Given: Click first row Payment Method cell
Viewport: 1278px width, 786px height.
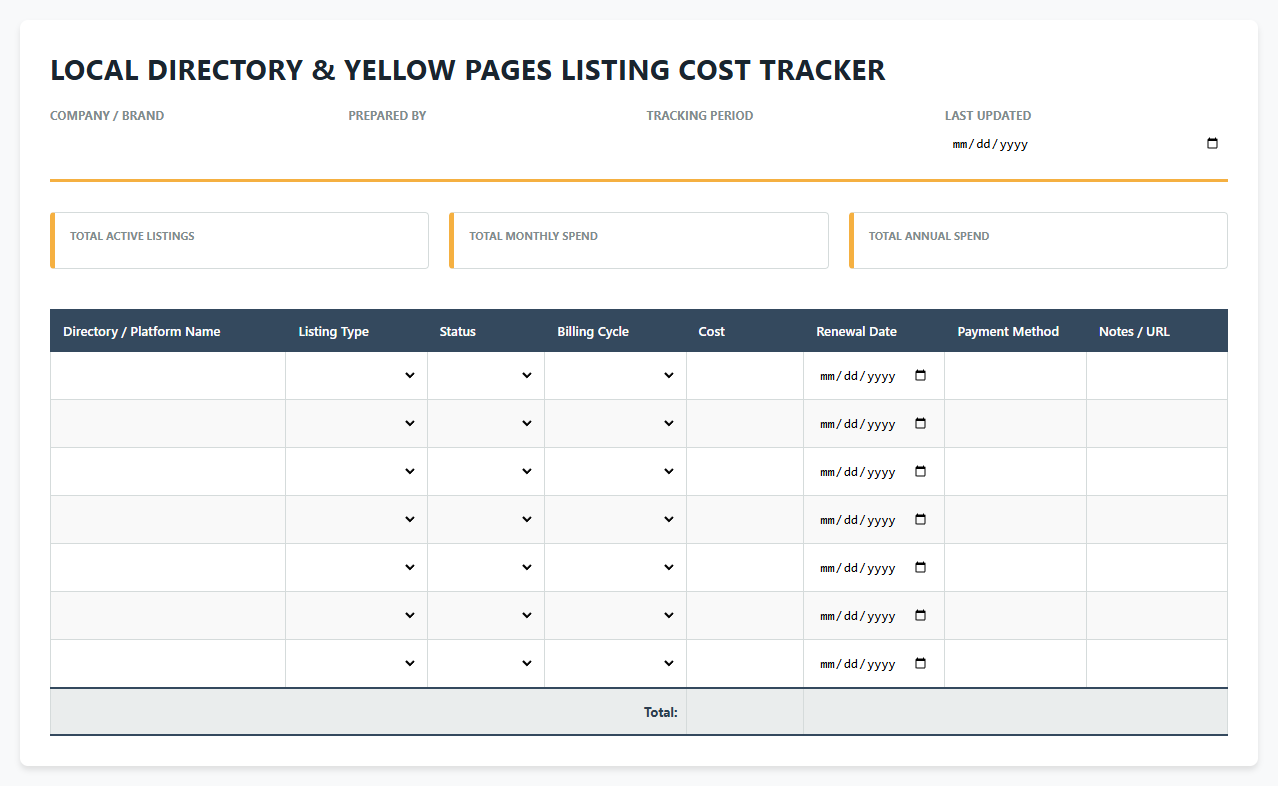Looking at the screenshot, I should tap(1015, 376).
